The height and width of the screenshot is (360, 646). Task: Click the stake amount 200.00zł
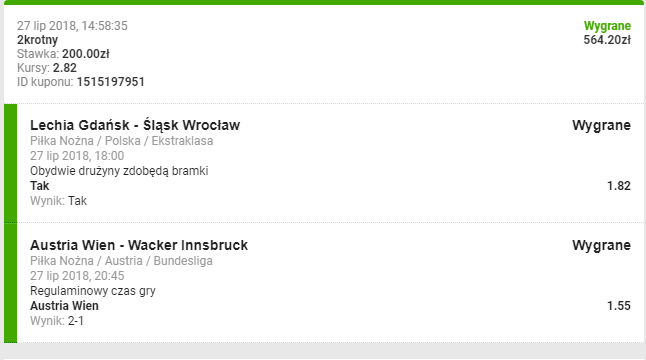point(86,54)
